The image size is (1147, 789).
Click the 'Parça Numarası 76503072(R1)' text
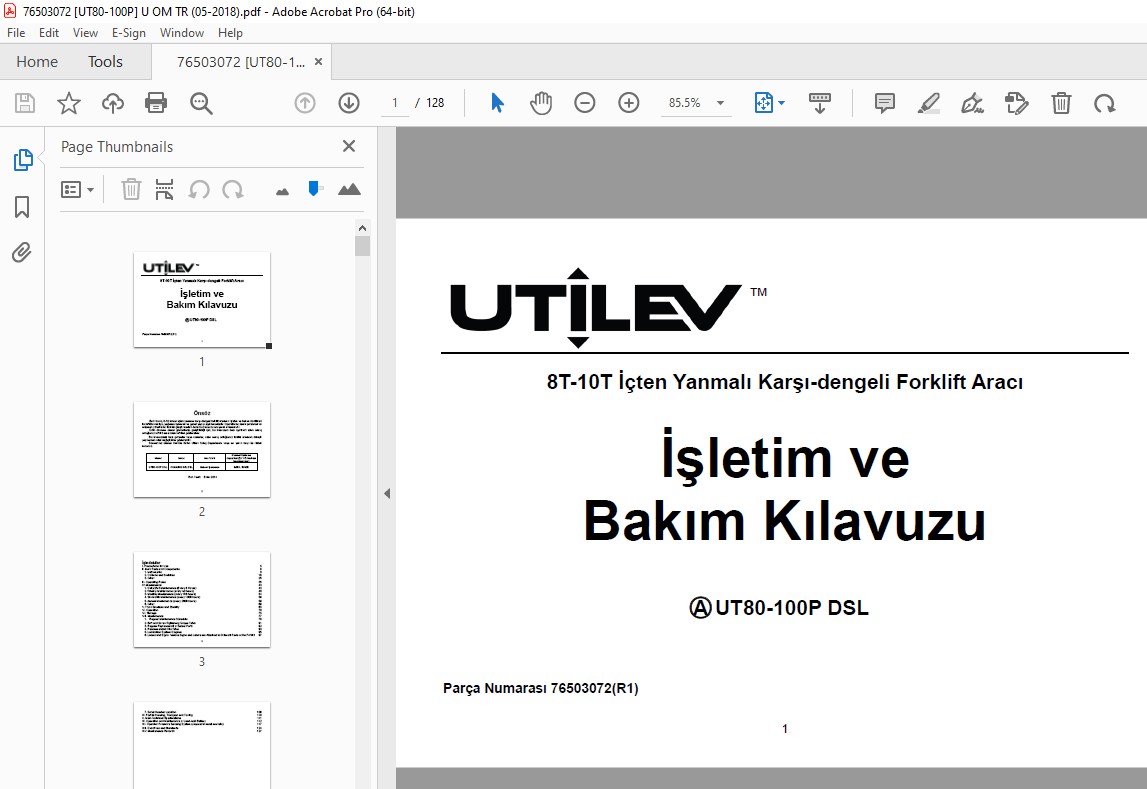coord(541,688)
